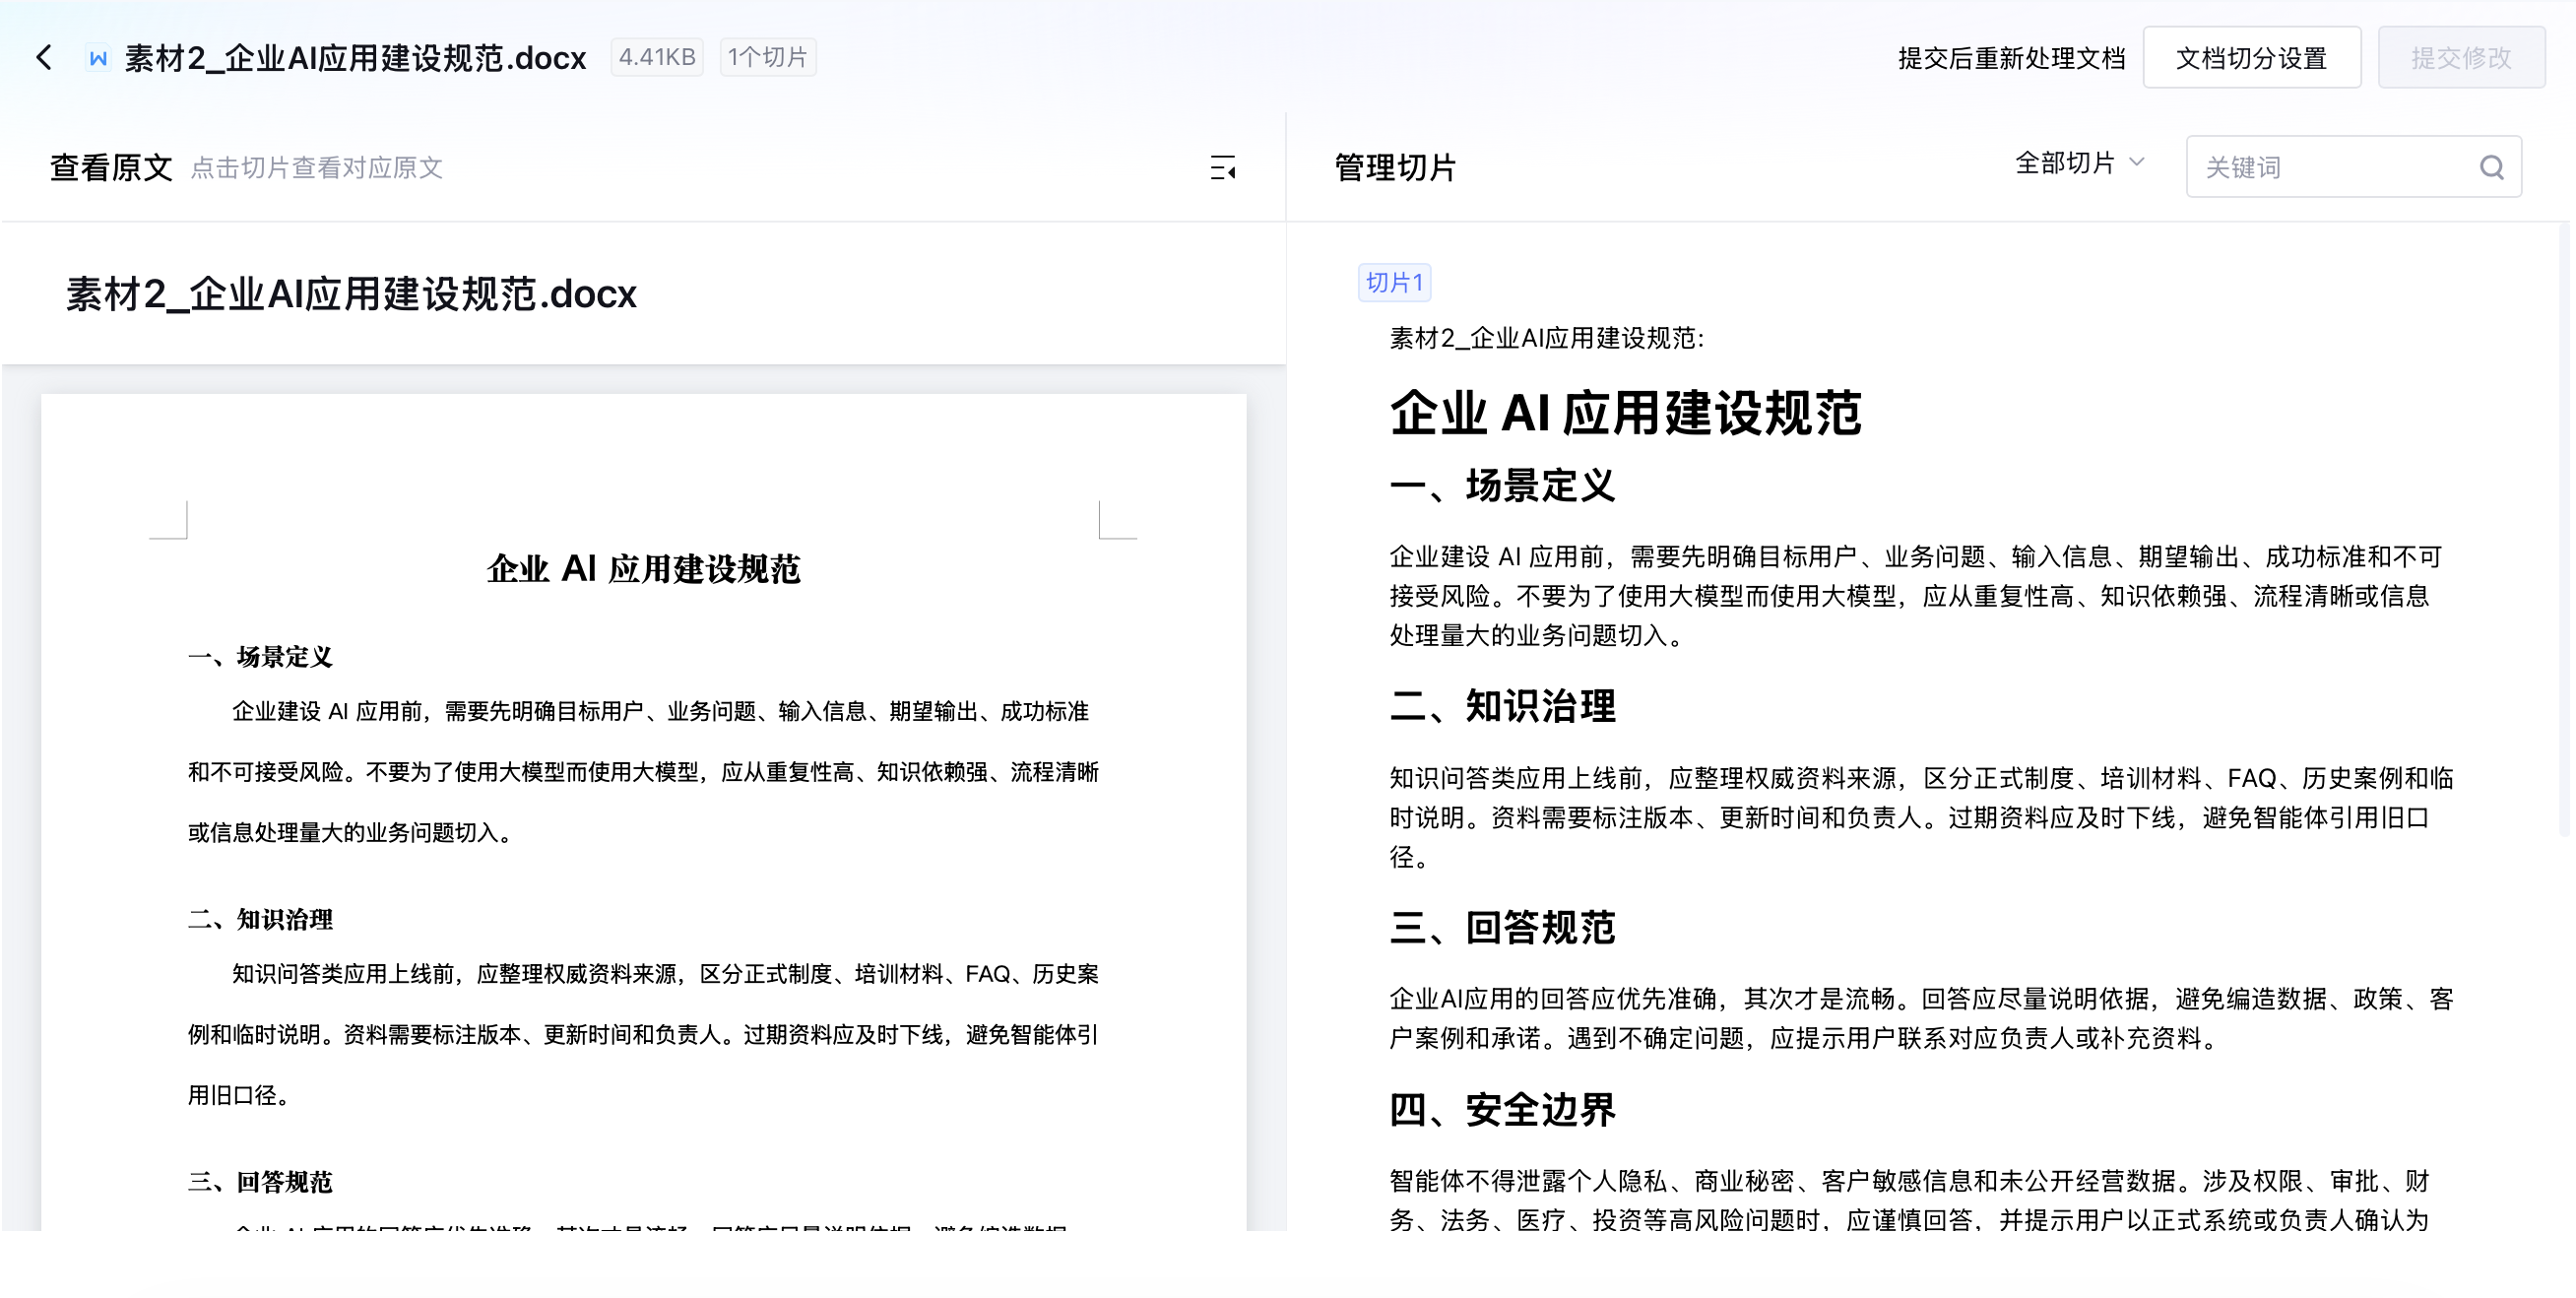Click the 提交后重新处理文档 label
This screenshot has width=2576, height=1298.
(2011, 58)
